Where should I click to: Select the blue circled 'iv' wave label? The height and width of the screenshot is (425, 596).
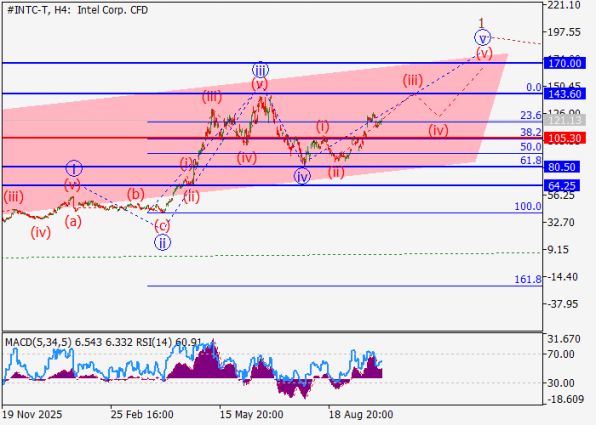click(302, 176)
